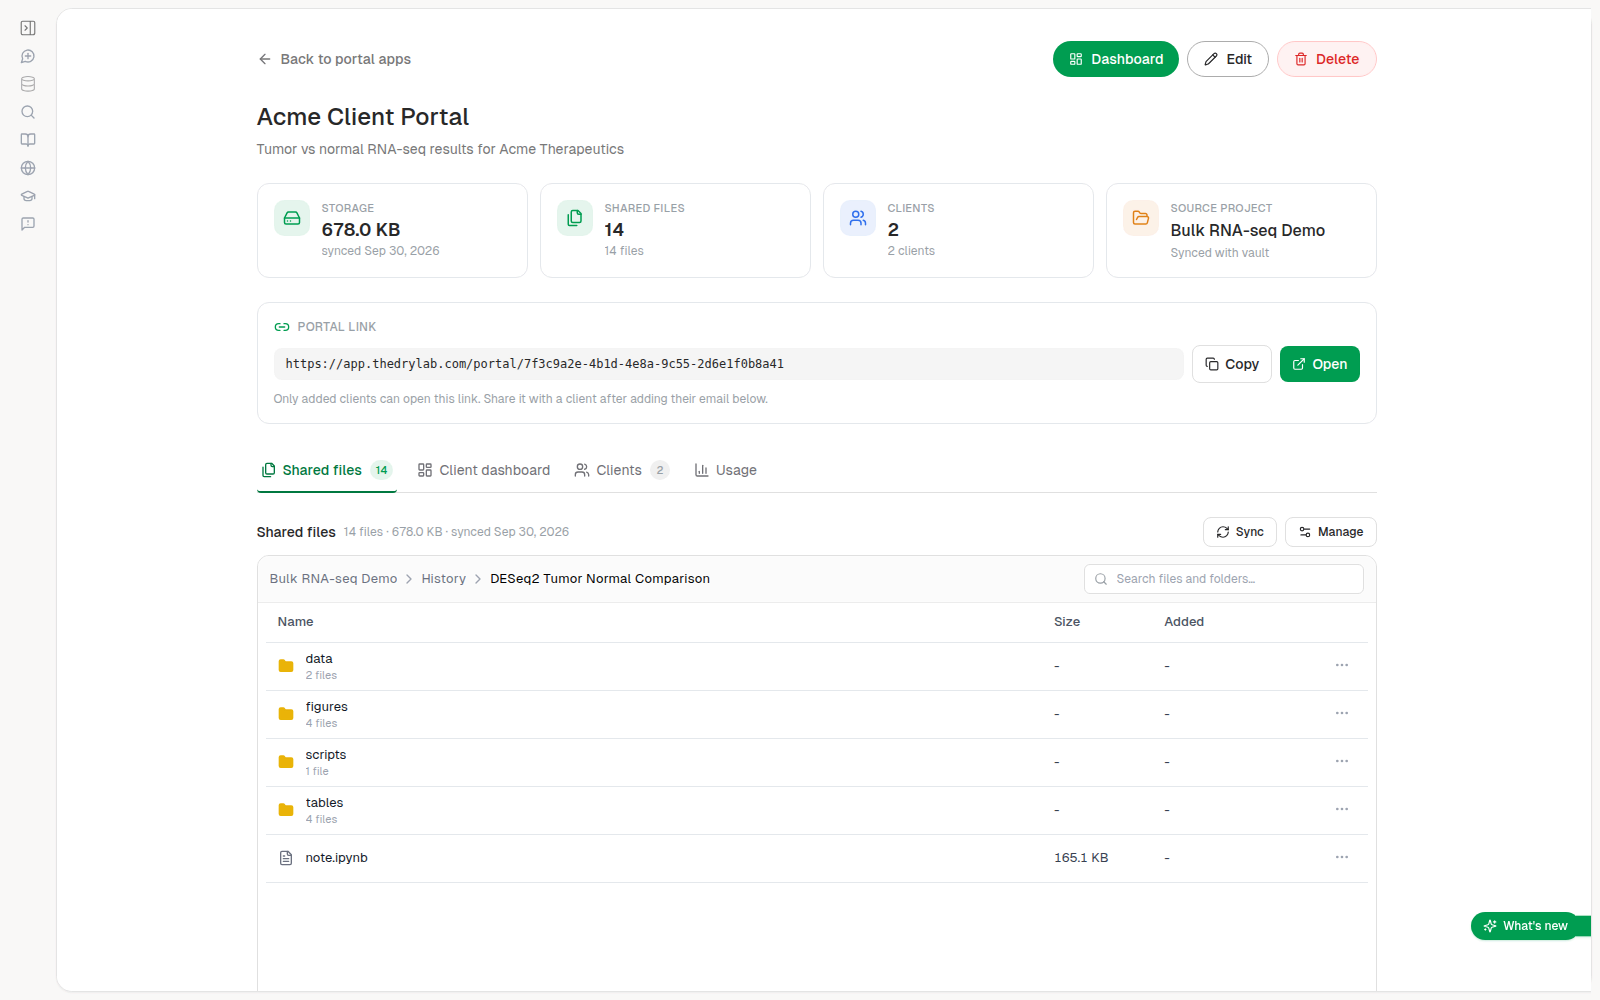Open the feedback message sidebar icon

tap(28, 224)
